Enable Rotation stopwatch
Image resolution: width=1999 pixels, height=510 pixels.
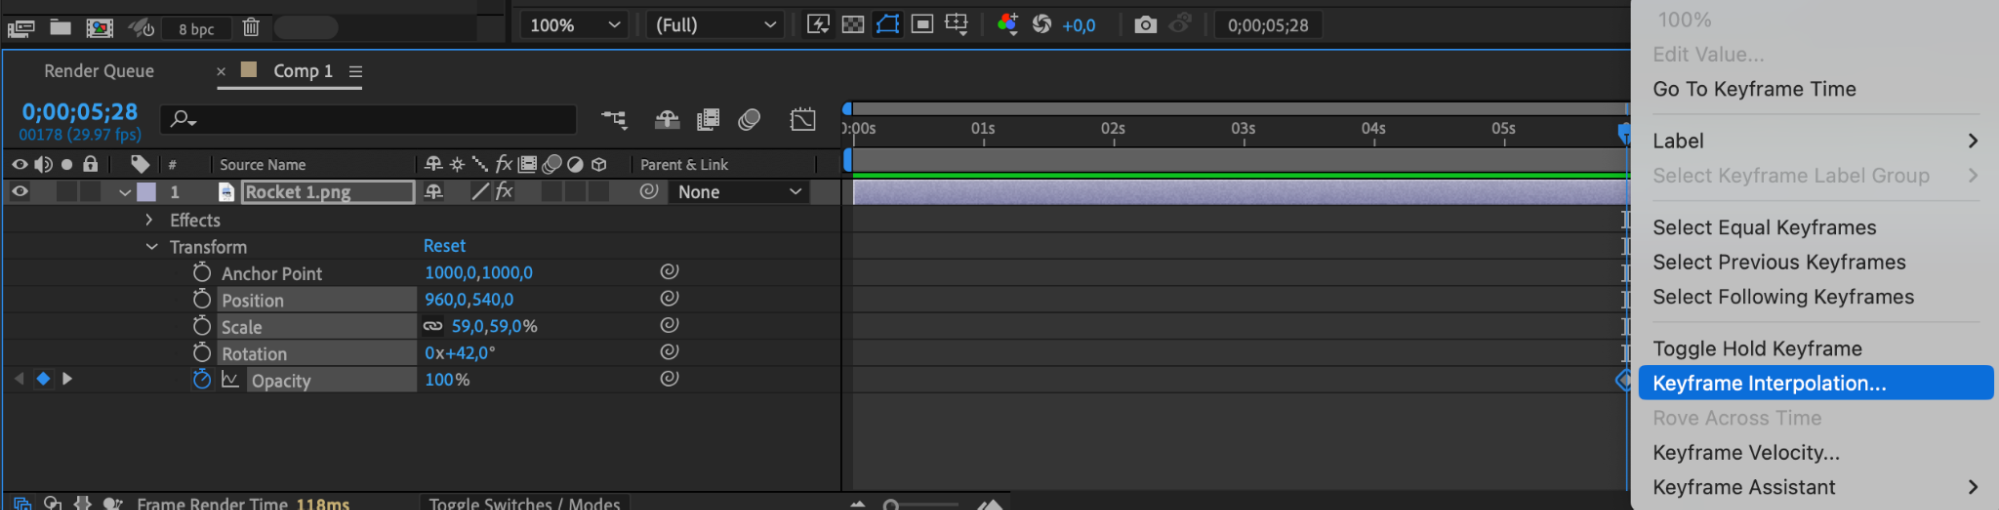[202, 353]
